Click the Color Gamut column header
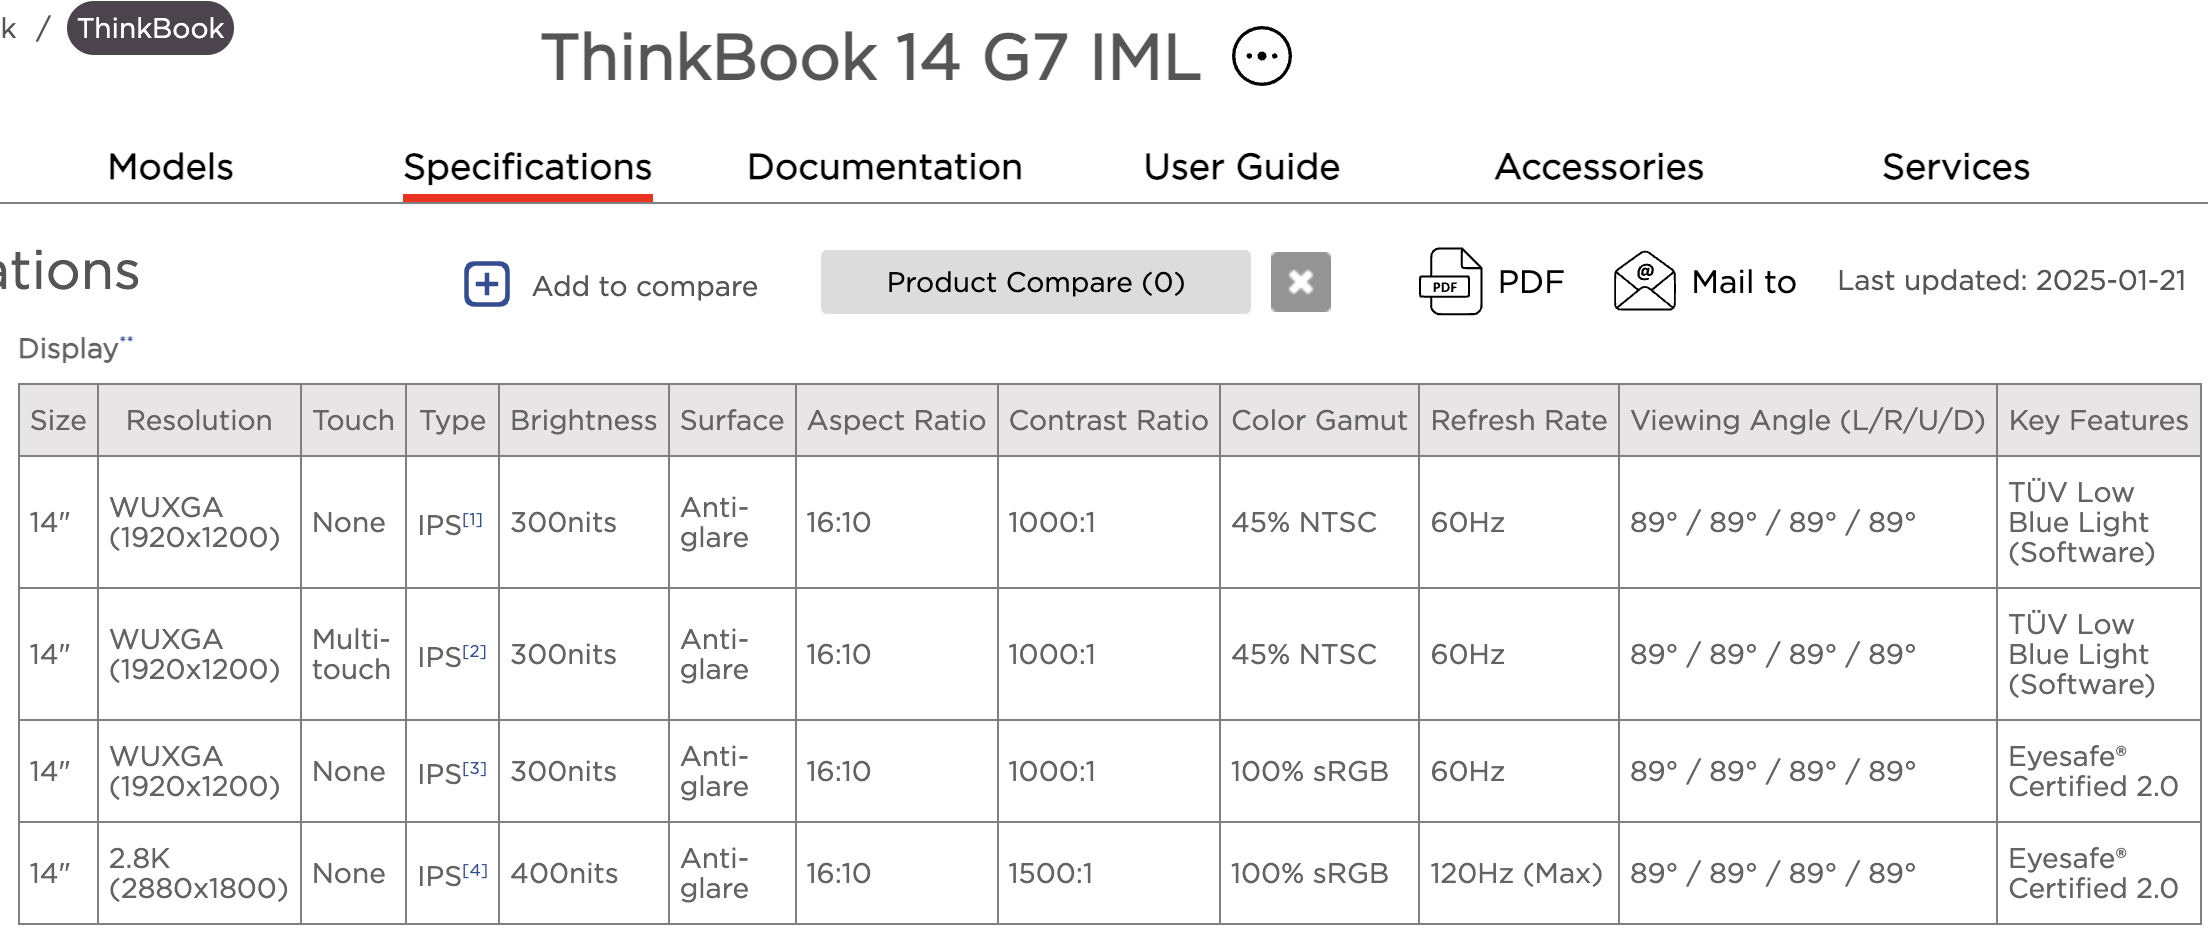The width and height of the screenshot is (2208, 942). click(x=1319, y=420)
